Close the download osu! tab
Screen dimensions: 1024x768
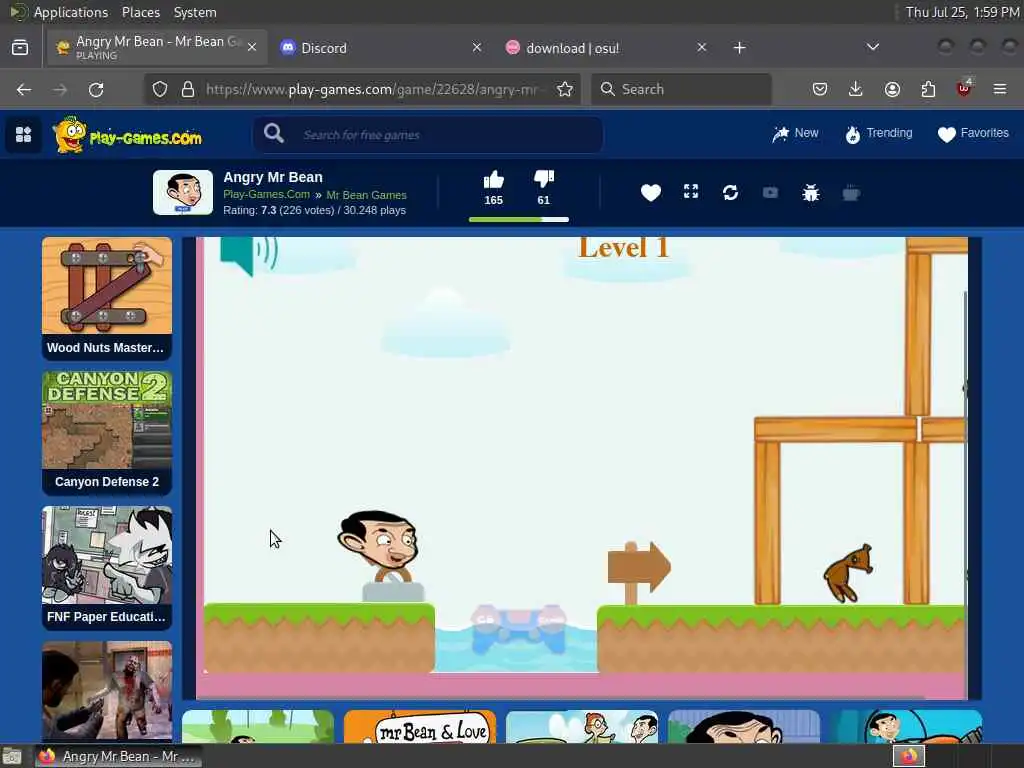pos(701,48)
